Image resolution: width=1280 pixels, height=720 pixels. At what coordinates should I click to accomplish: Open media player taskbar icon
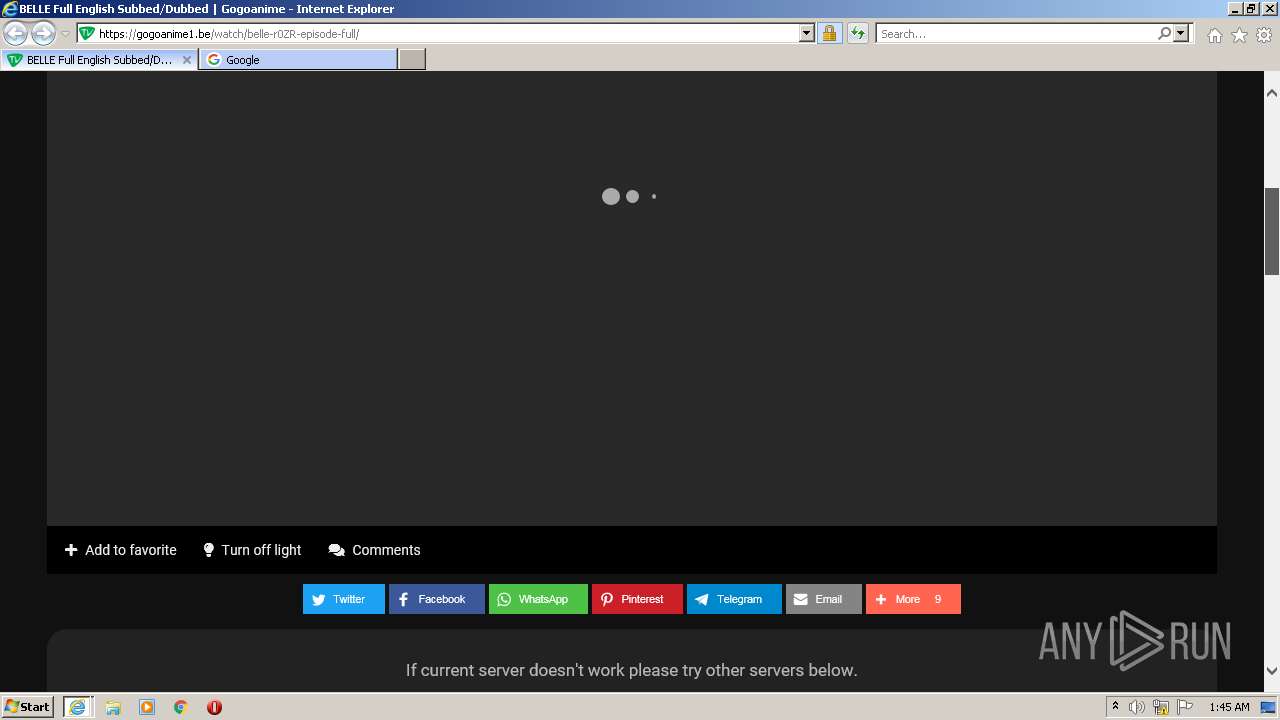coord(147,707)
